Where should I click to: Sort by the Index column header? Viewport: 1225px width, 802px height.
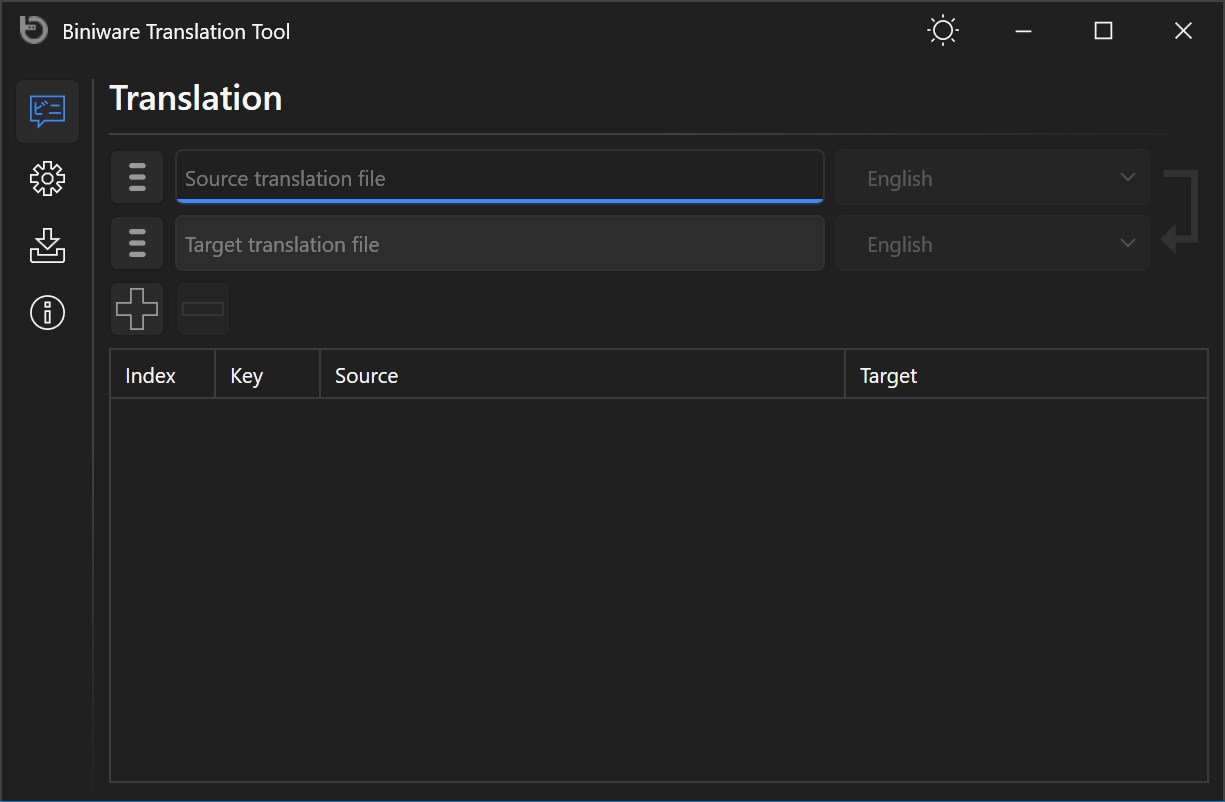(x=162, y=375)
